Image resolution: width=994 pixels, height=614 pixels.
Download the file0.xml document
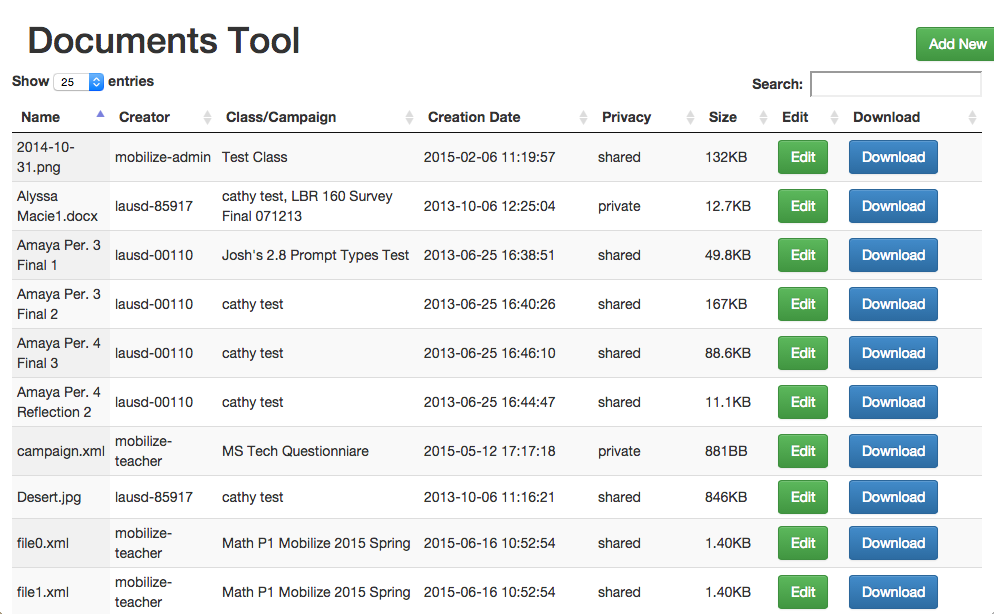[893, 543]
